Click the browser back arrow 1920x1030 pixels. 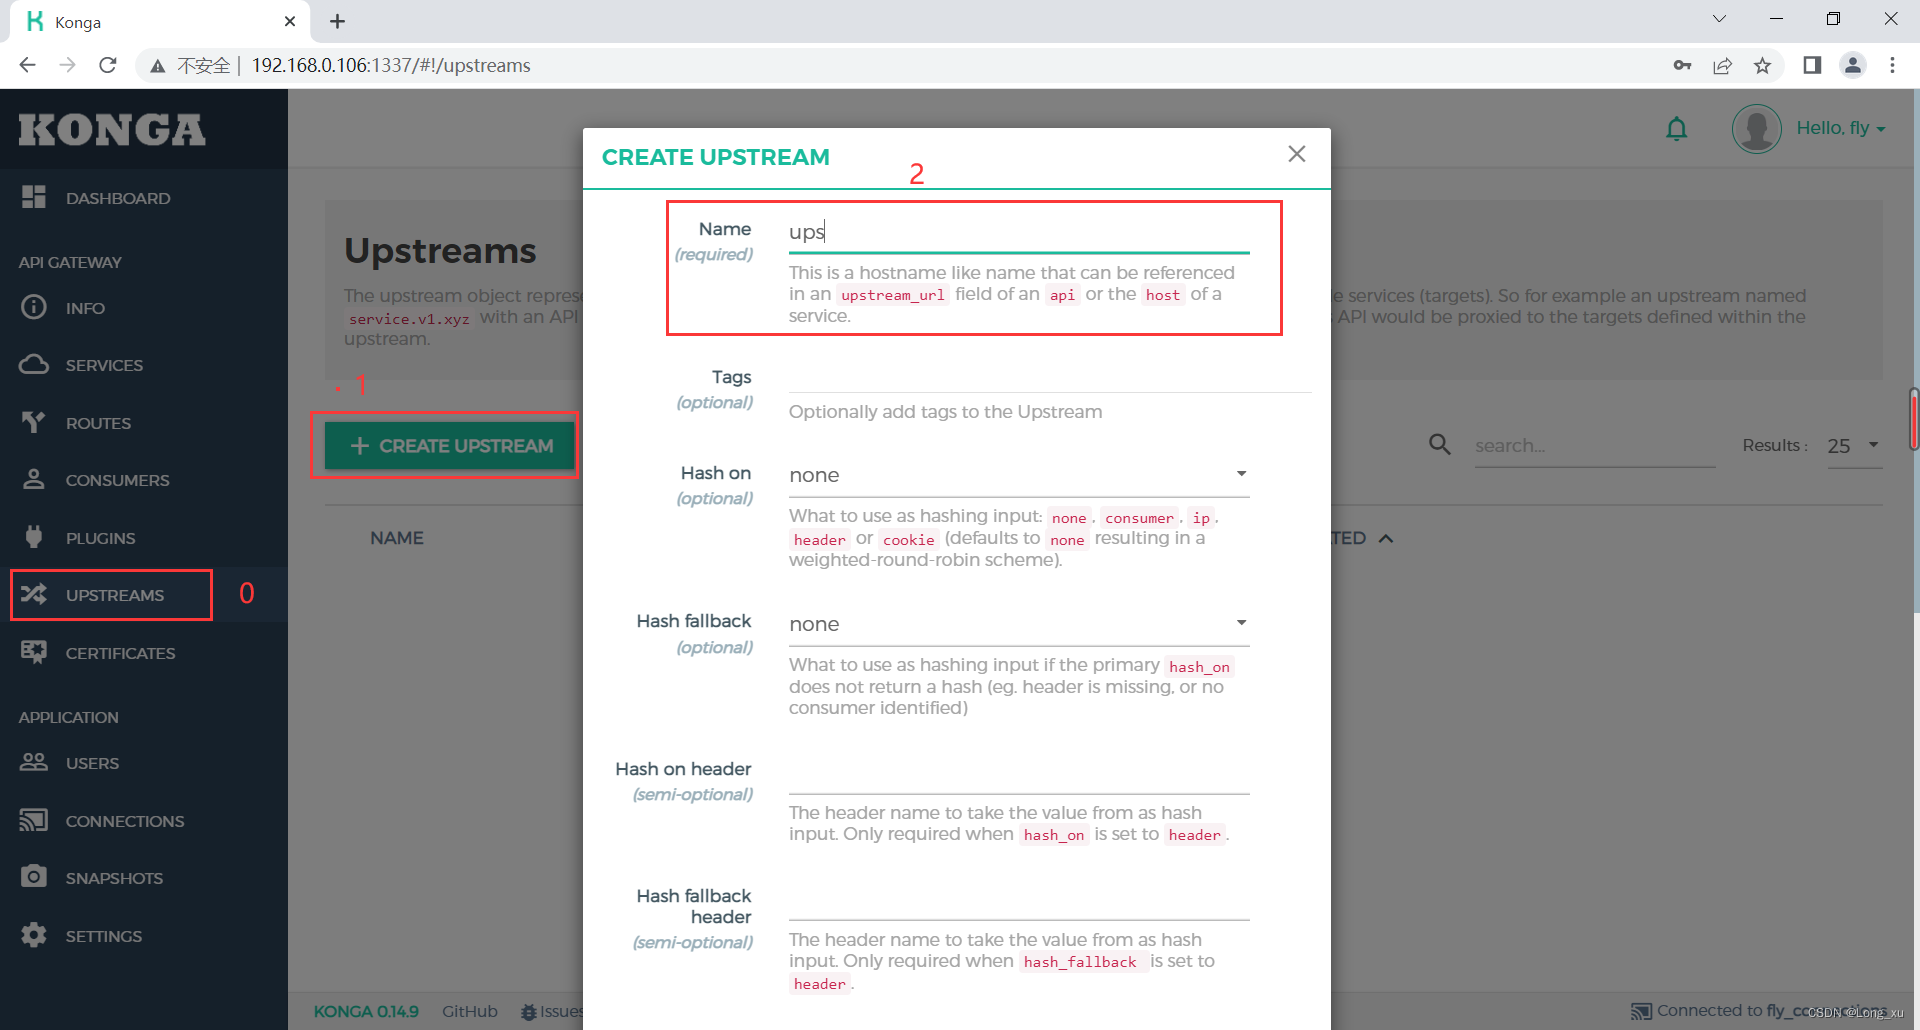click(x=27, y=65)
